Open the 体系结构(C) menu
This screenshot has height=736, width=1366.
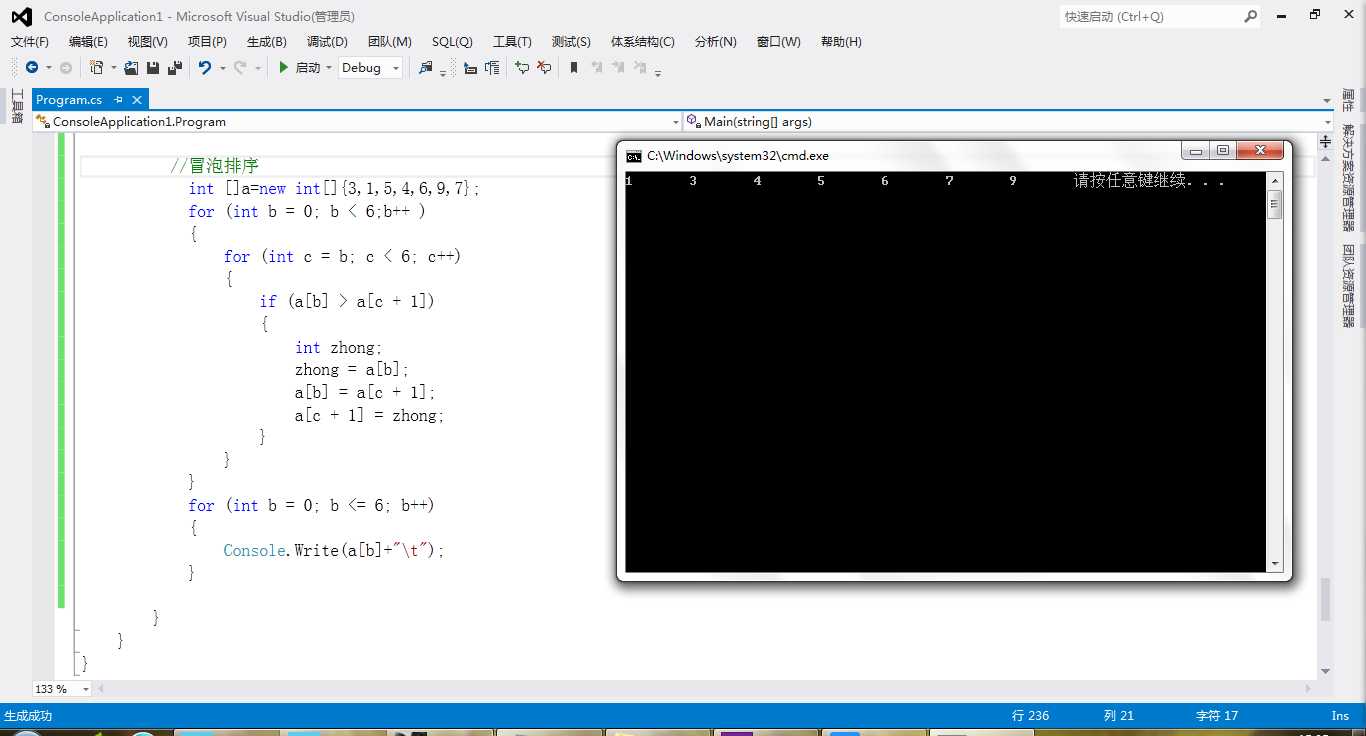[643, 41]
